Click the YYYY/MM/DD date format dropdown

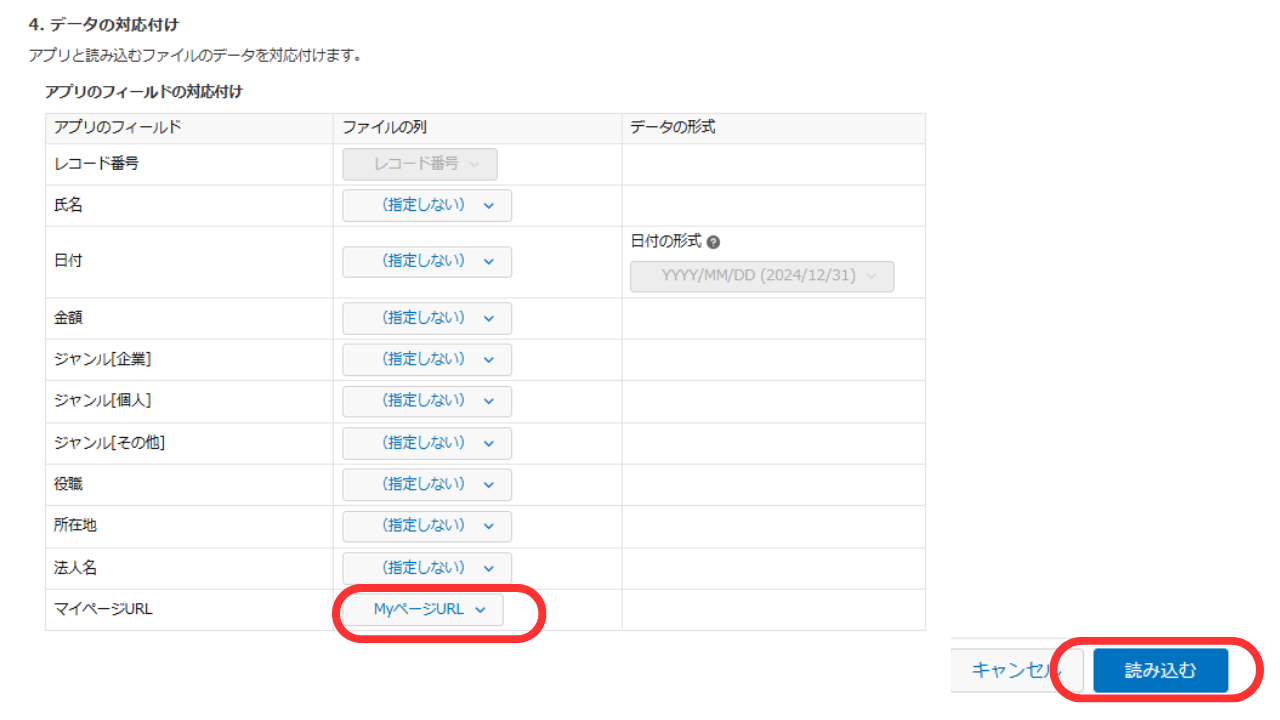click(762, 276)
